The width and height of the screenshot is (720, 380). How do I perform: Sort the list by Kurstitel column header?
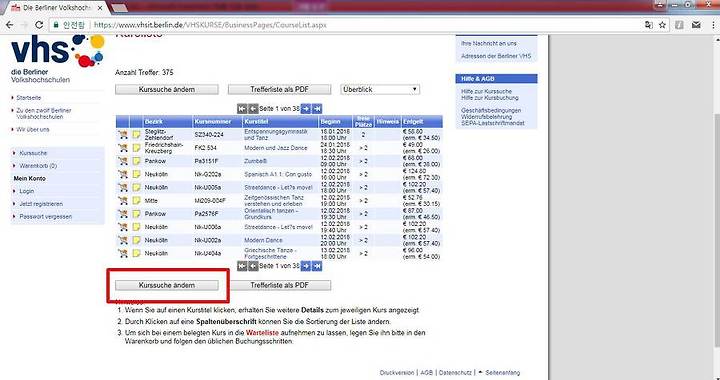256,122
